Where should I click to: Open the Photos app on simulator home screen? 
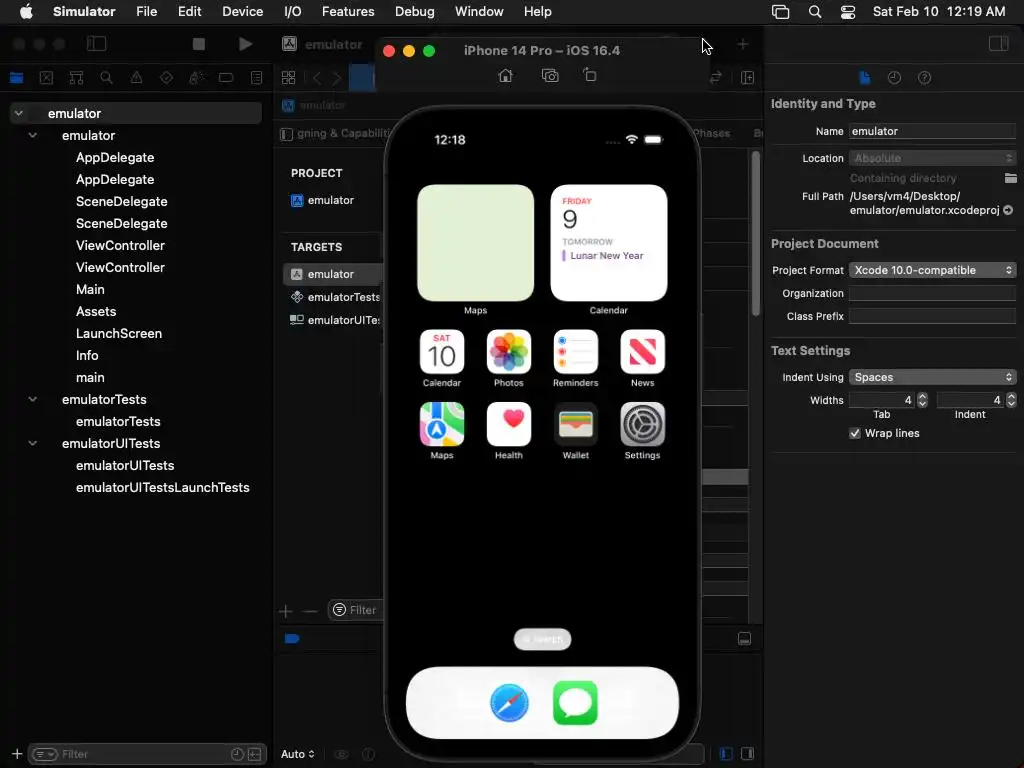[509, 352]
